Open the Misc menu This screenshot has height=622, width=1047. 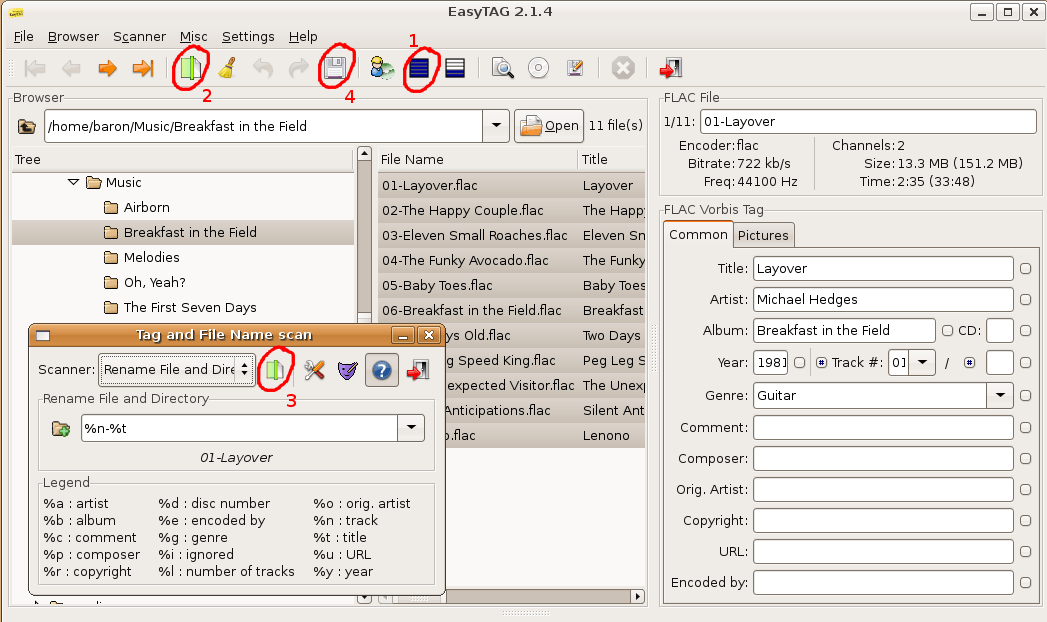(x=194, y=37)
